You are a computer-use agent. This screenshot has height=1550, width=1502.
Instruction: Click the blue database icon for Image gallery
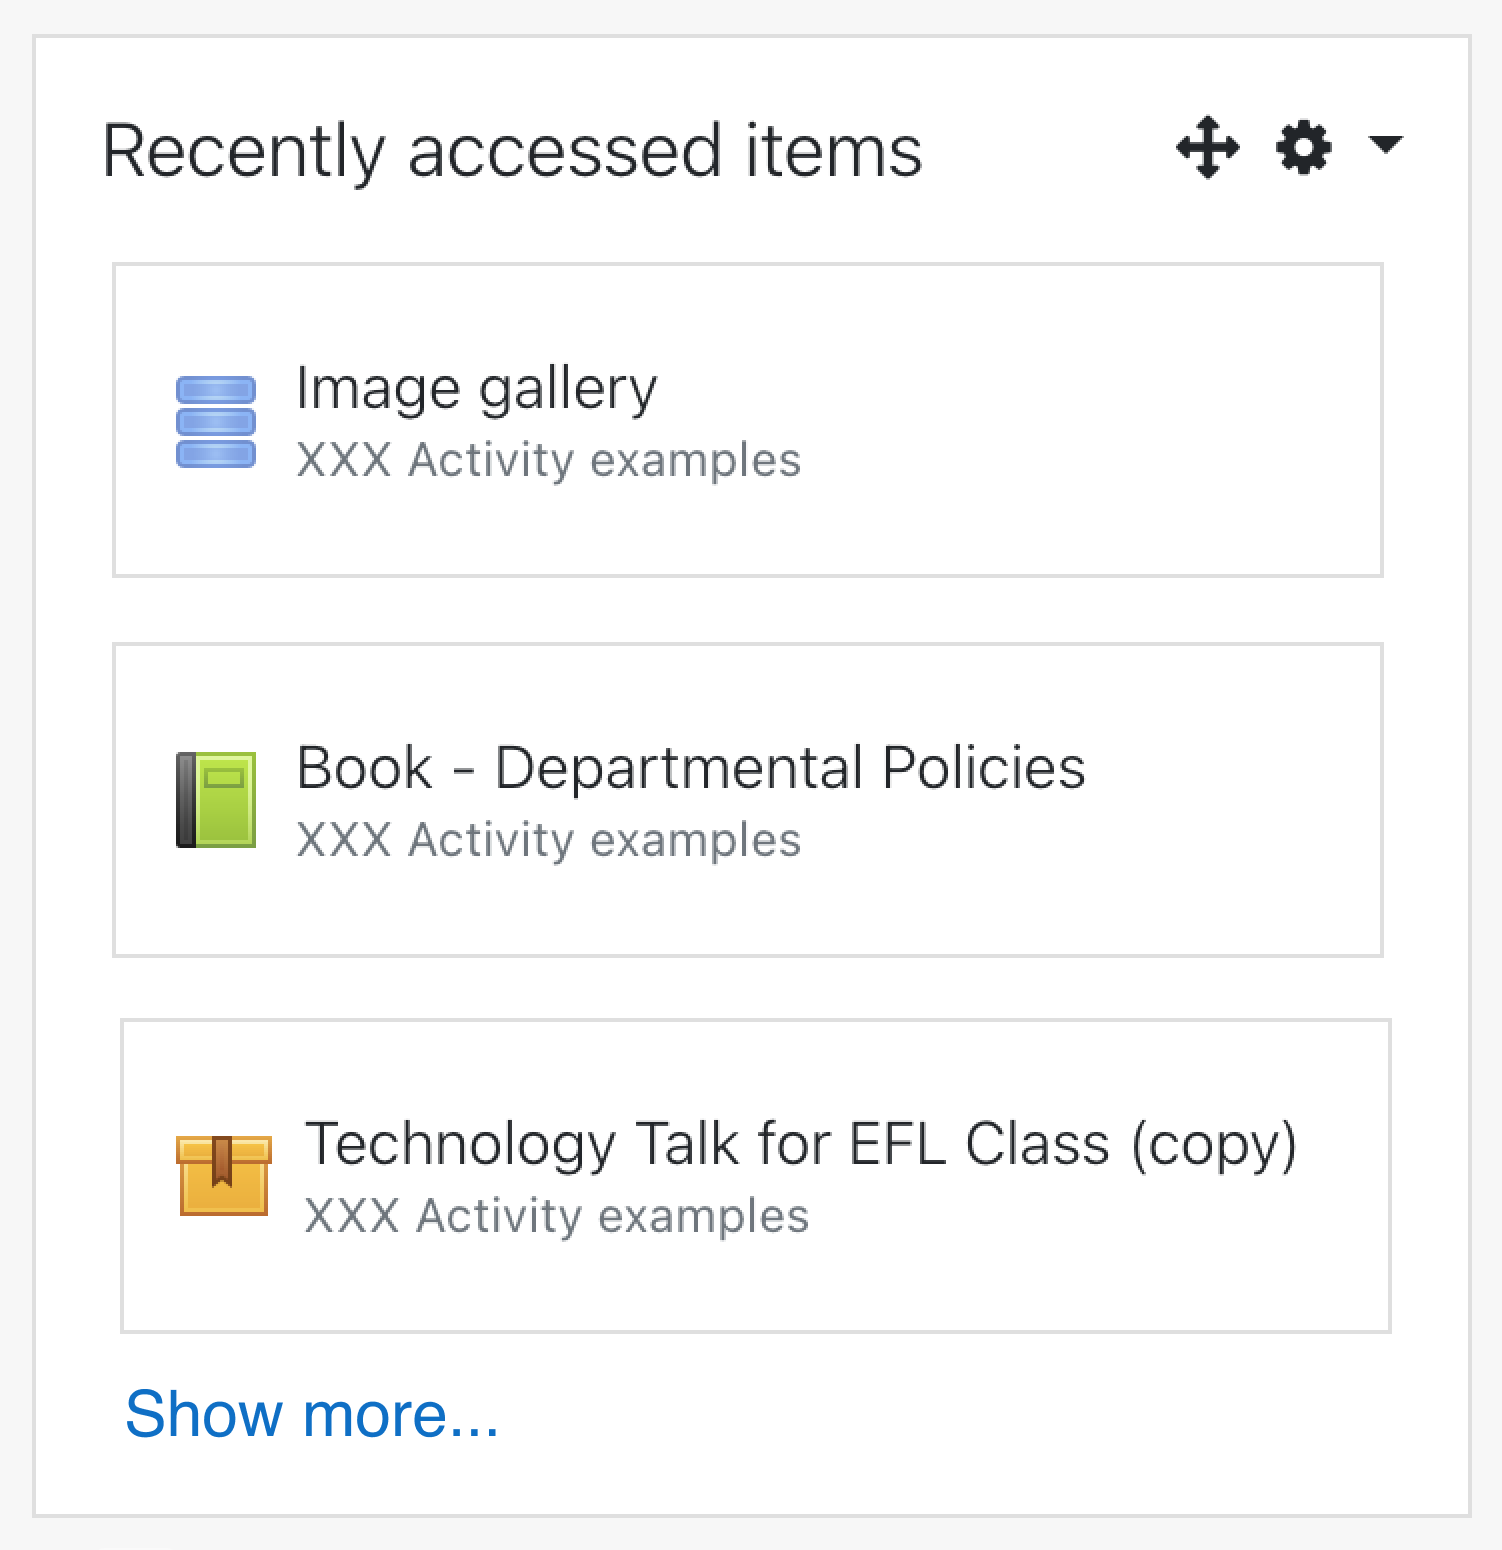[x=216, y=422]
